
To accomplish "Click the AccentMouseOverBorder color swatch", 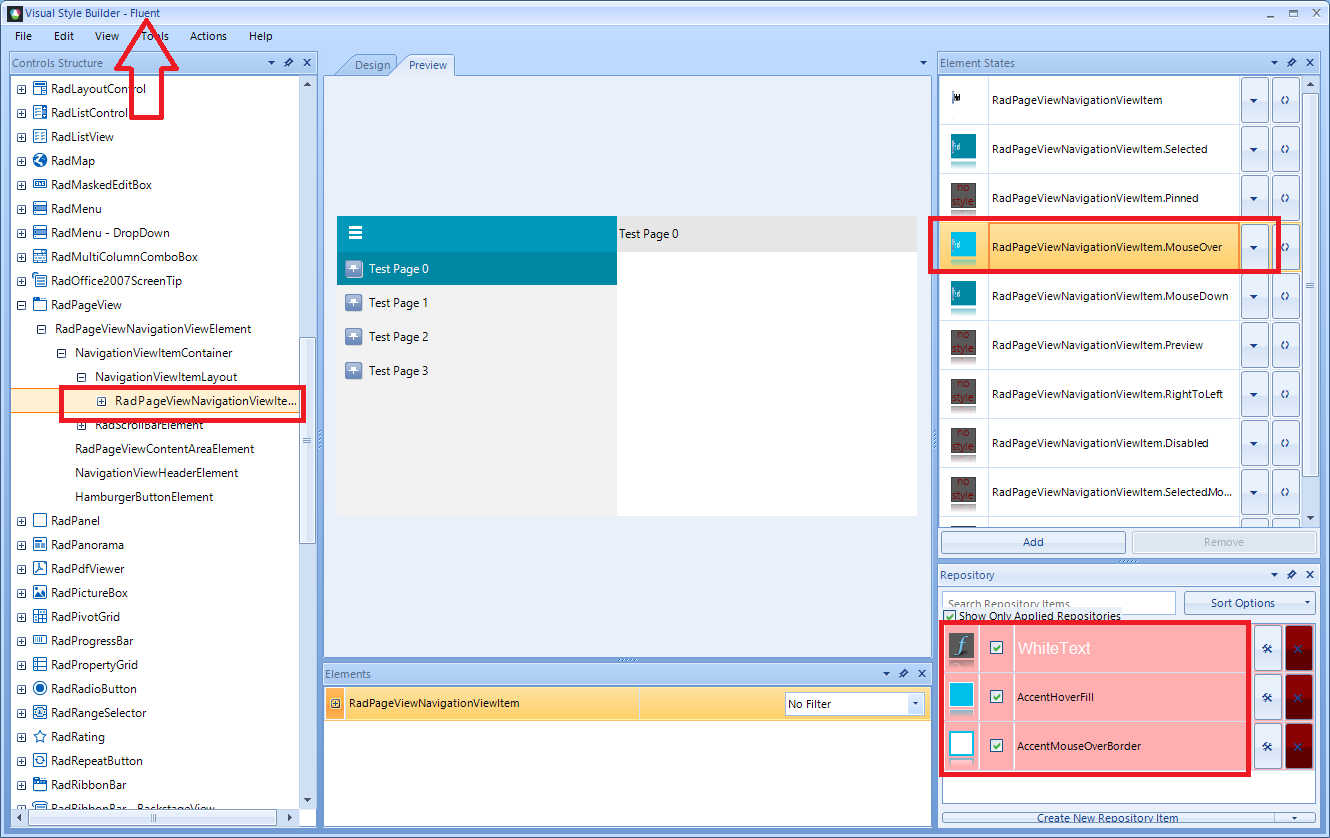I will (961, 744).
